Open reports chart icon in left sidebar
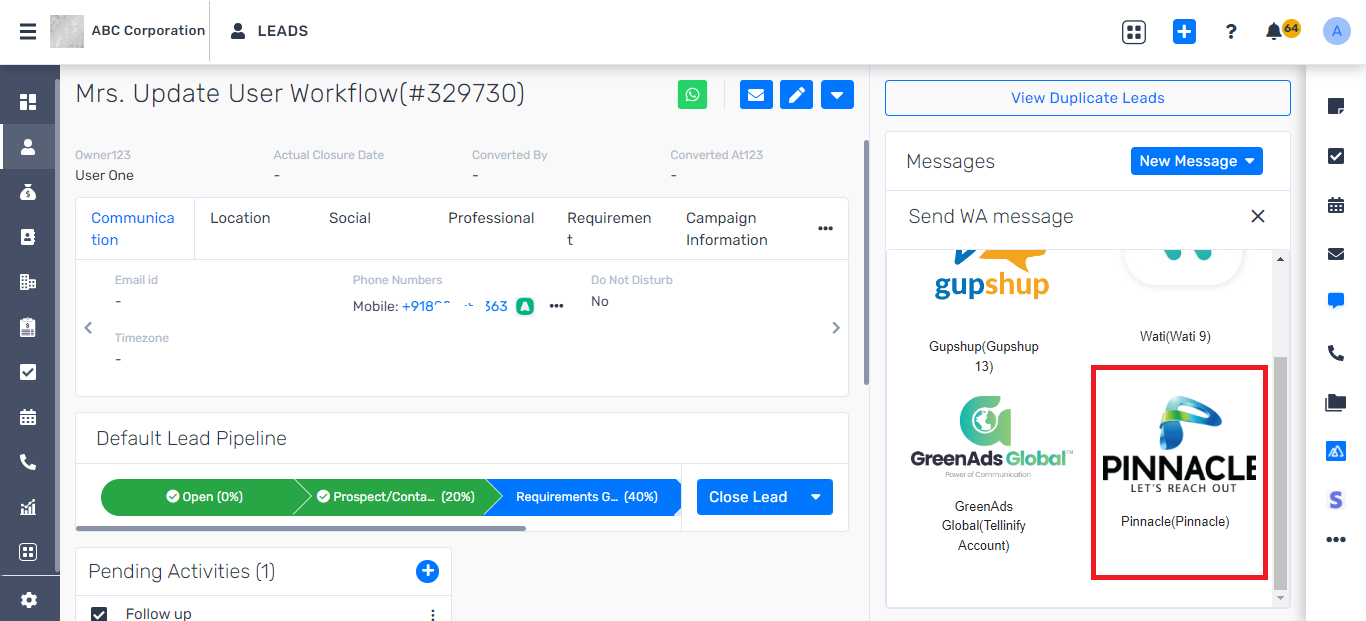The width and height of the screenshot is (1366, 621). [28, 507]
